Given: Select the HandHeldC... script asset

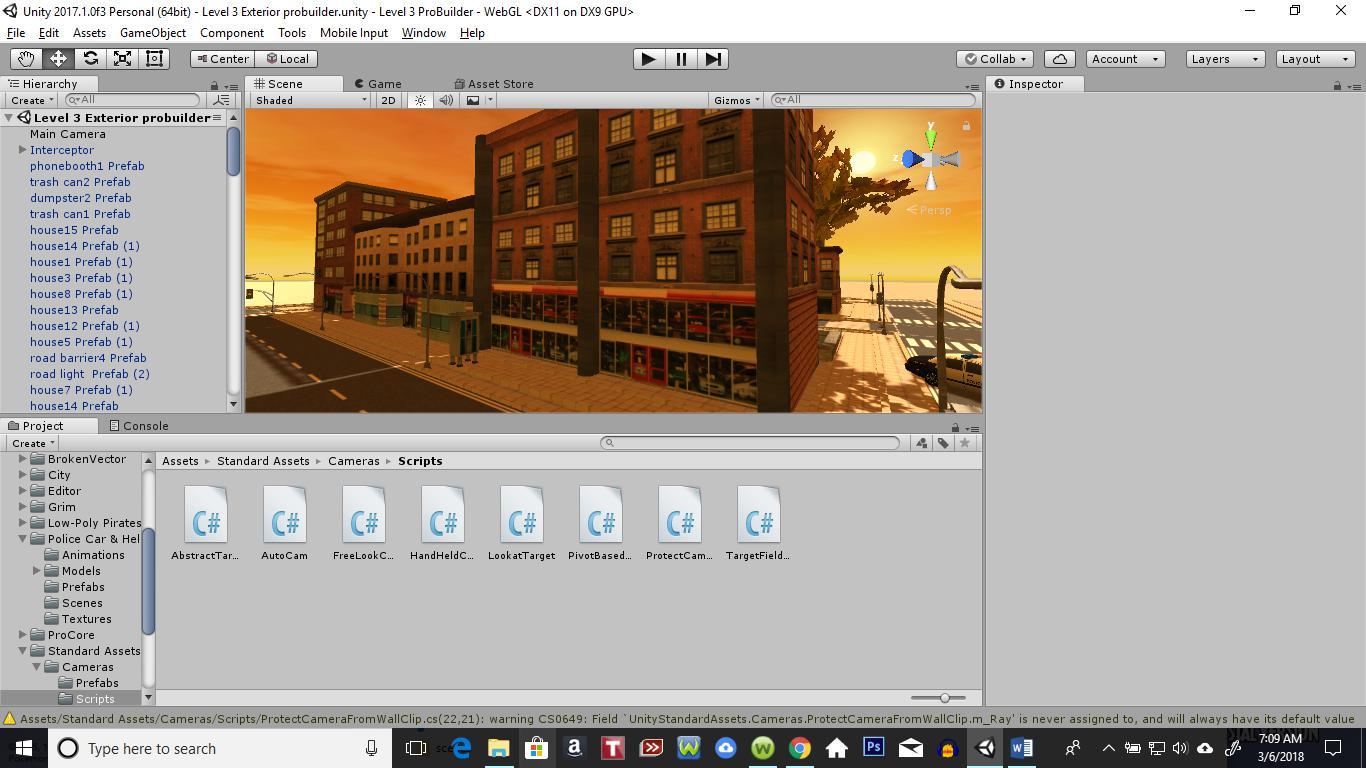Looking at the screenshot, I should [442, 523].
